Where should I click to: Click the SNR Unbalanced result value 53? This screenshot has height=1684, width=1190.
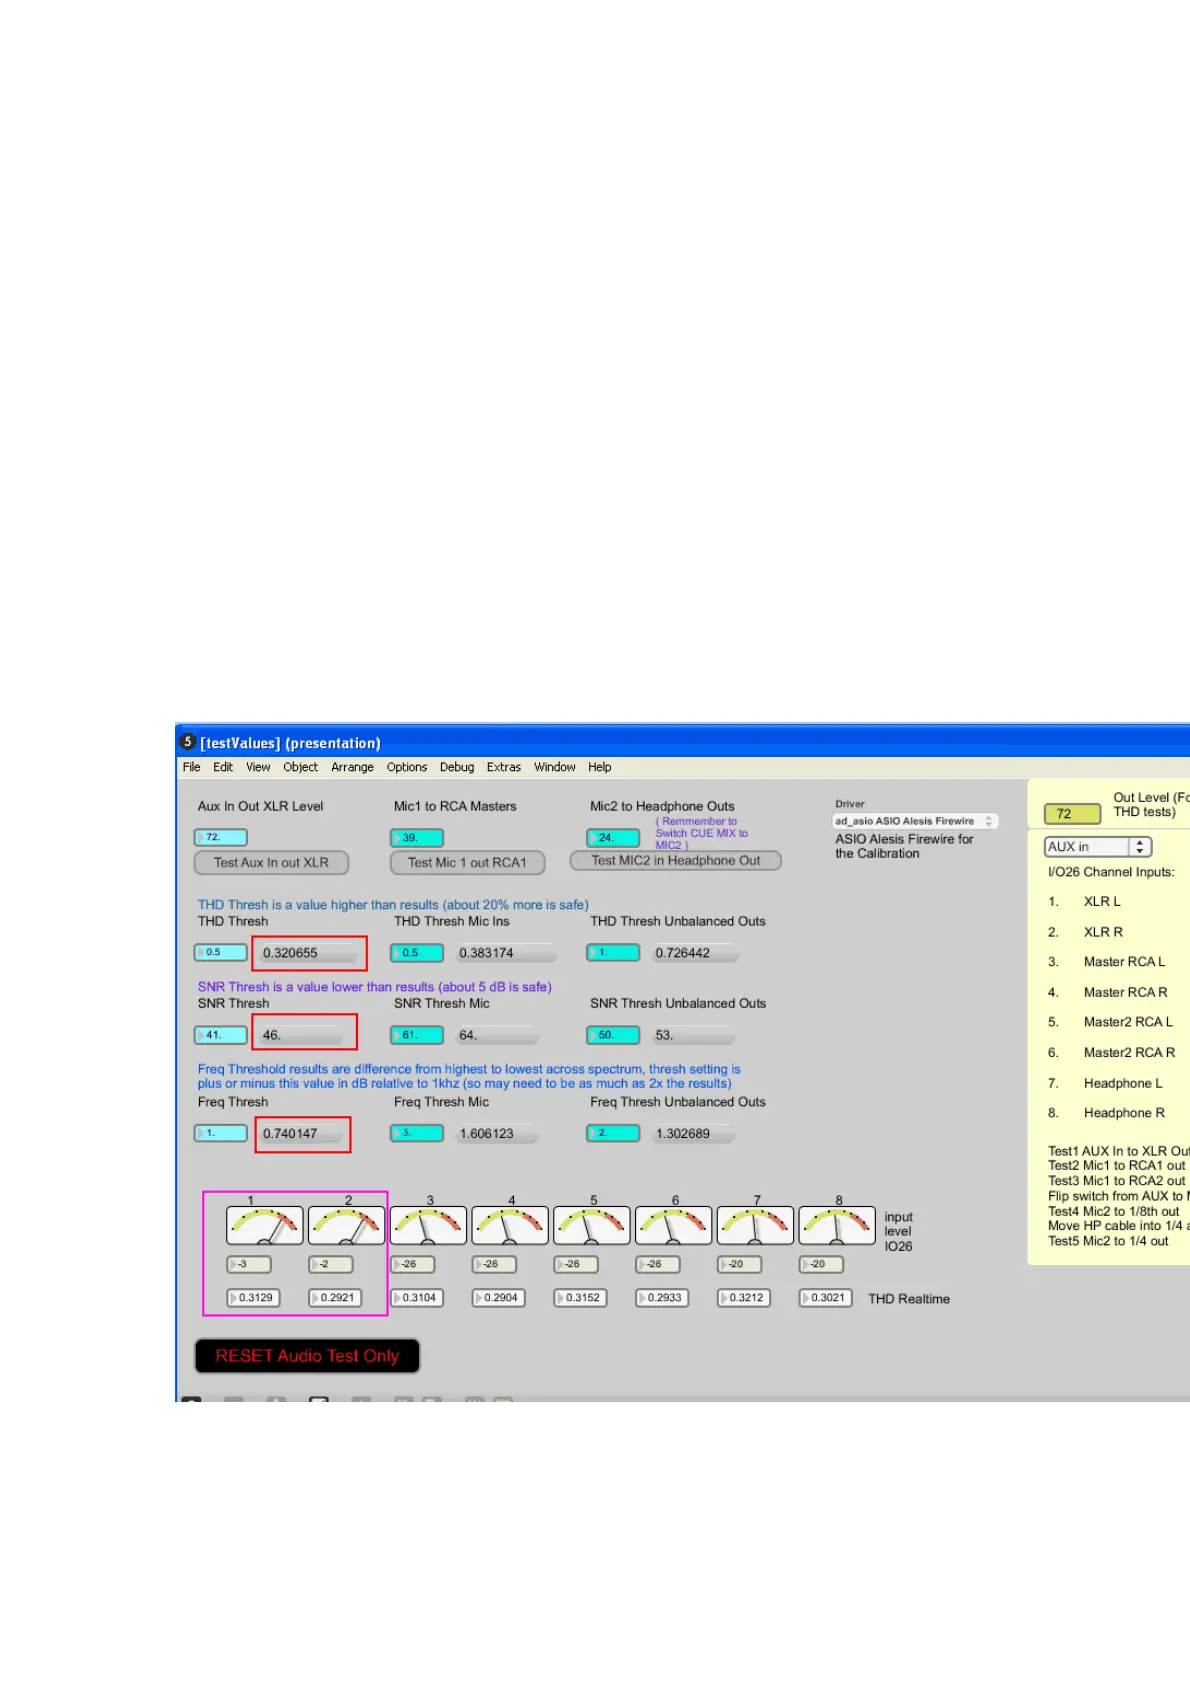tap(693, 1035)
